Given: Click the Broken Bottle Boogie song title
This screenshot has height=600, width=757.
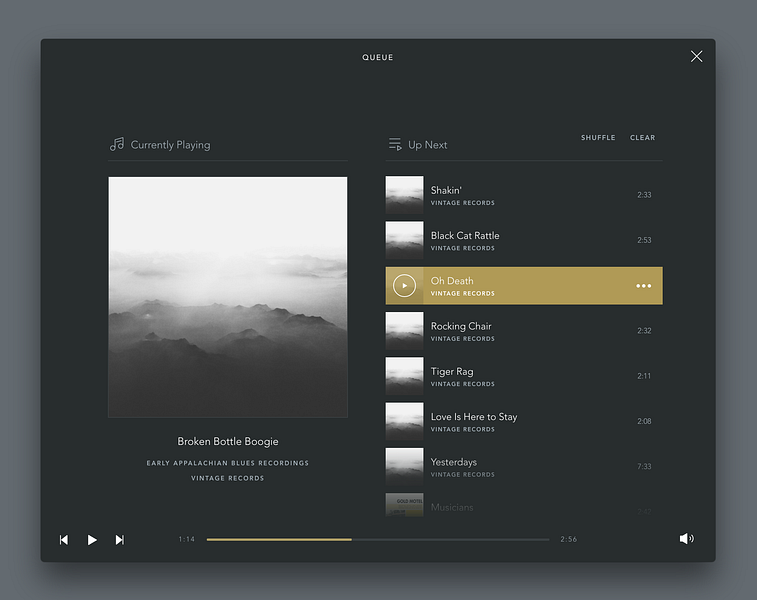Looking at the screenshot, I should pos(228,441).
